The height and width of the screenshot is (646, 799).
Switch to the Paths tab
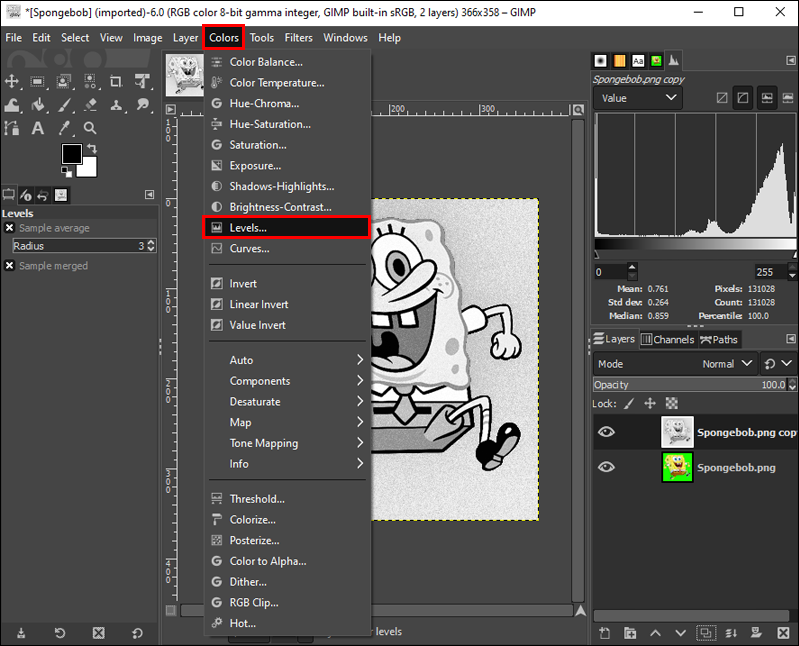pos(719,339)
